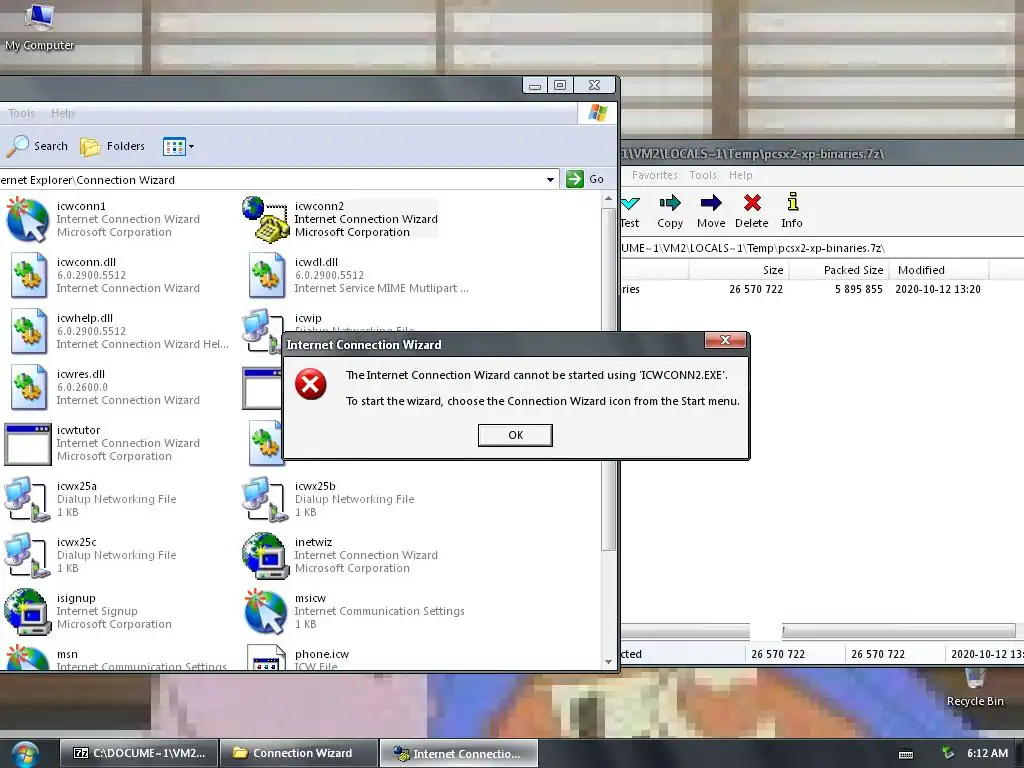Click the keyboard tray icon
Image resolution: width=1024 pixels, height=768 pixels.
[x=906, y=754]
